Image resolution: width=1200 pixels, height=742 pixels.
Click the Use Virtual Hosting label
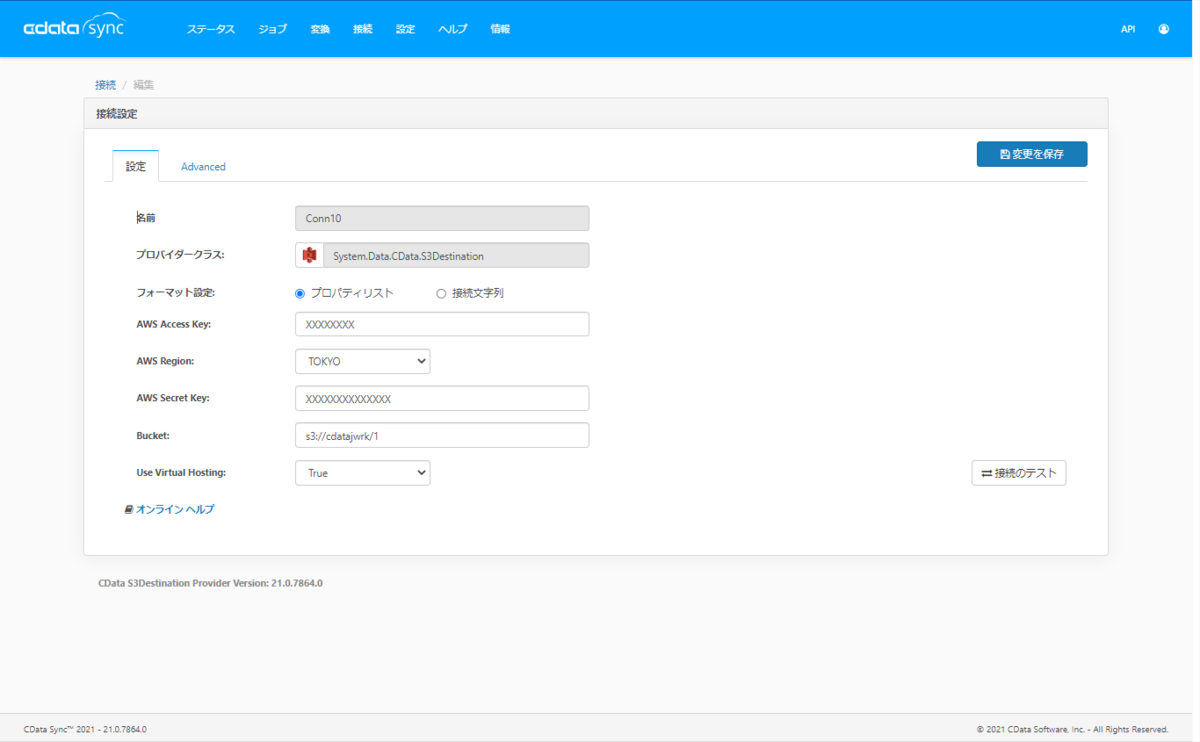(x=181, y=473)
